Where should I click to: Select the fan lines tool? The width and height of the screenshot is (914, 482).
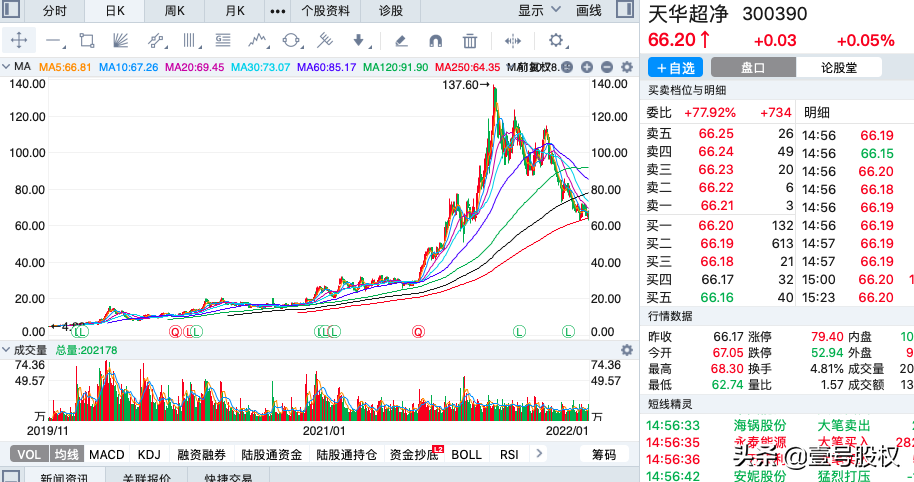(120, 41)
